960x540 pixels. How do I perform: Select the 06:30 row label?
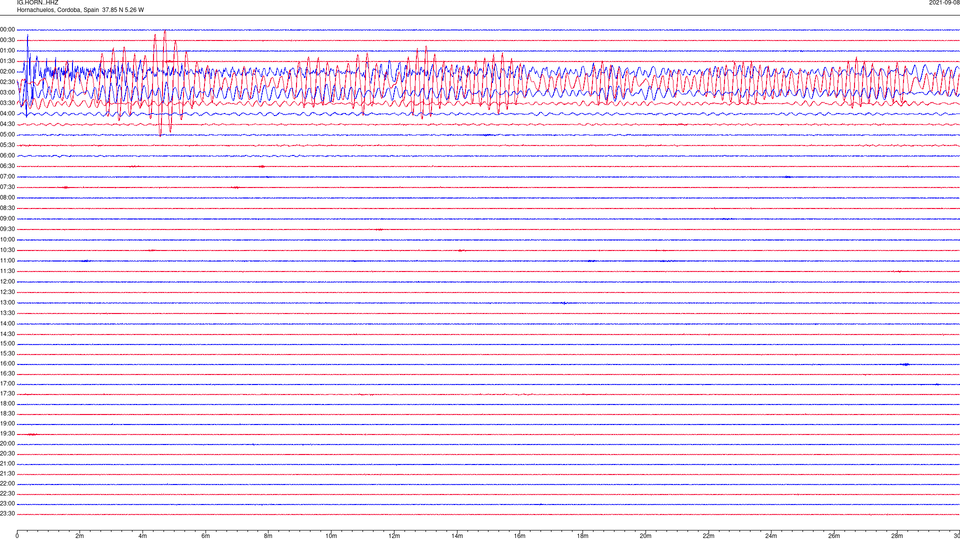(7, 166)
